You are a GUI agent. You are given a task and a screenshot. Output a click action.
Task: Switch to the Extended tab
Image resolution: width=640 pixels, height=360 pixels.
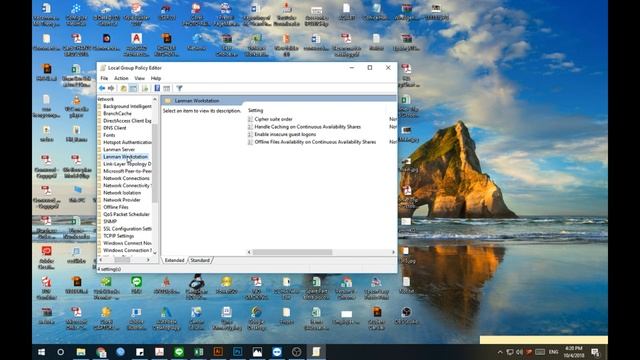(x=175, y=260)
